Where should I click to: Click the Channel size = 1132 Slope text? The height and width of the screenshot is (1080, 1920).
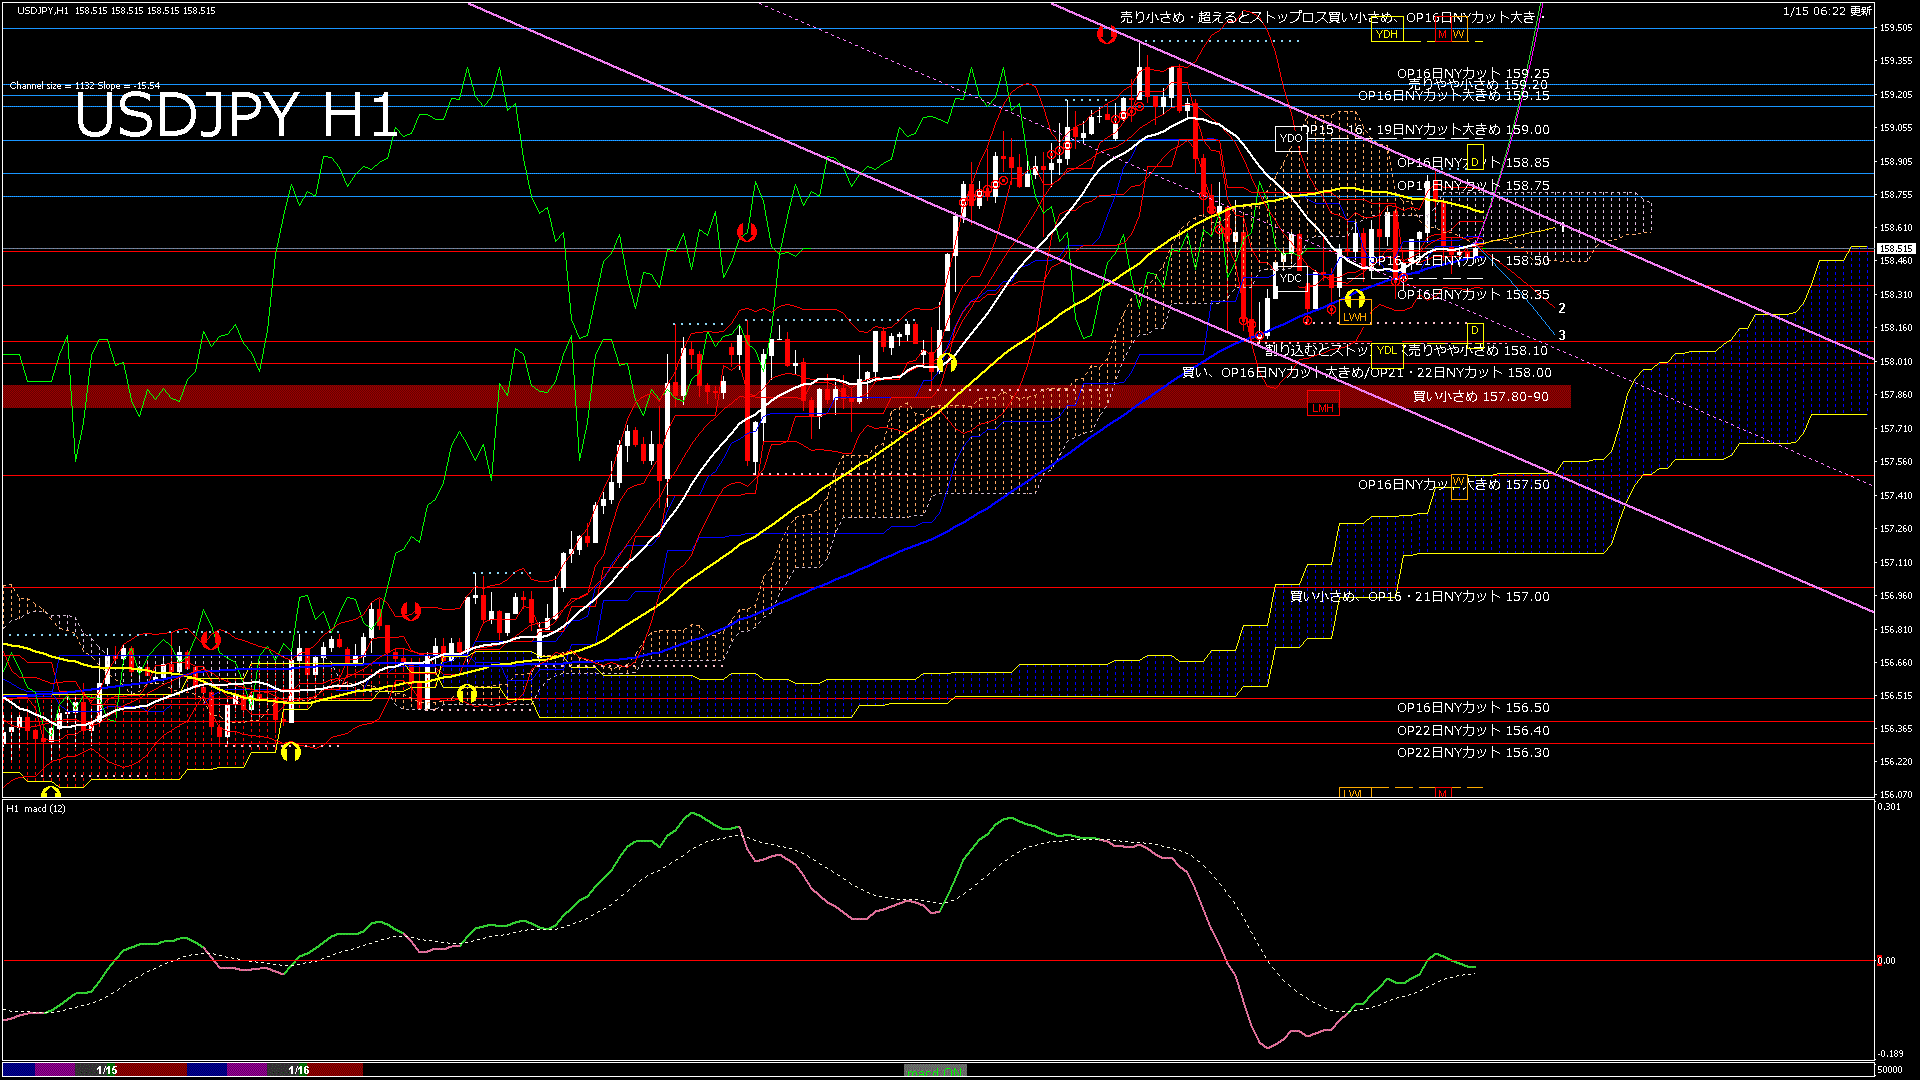[x=85, y=85]
